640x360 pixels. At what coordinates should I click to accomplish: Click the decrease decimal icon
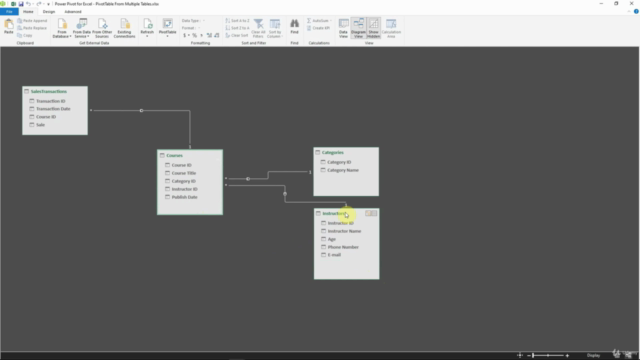217,36
